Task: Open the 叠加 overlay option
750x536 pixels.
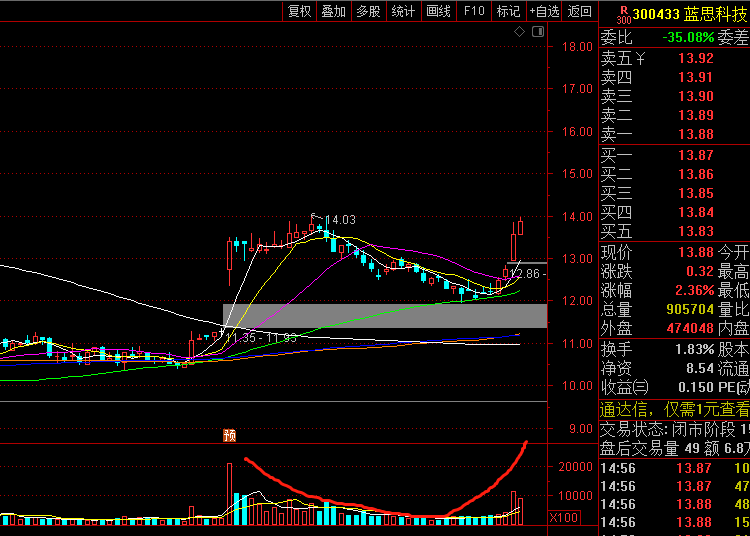Action: pyautogui.click(x=333, y=11)
